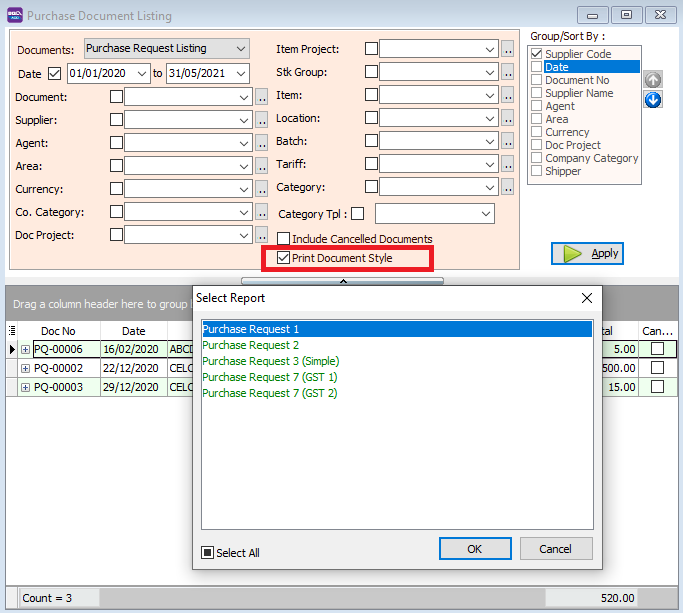The height and width of the screenshot is (613, 683).
Task: Click the blue down arrow sort icon
Action: pos(652,100)
